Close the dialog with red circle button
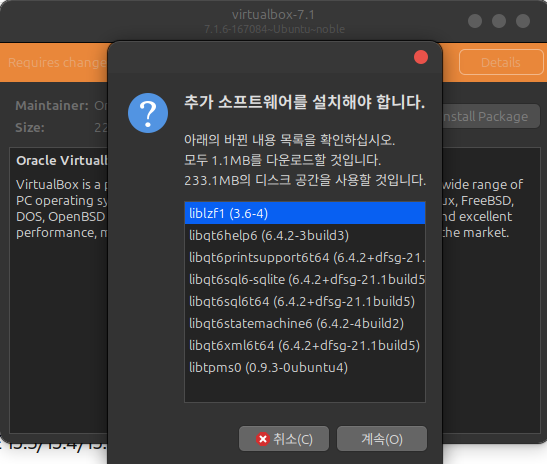547x464 pixels. [x=421, y=57]
